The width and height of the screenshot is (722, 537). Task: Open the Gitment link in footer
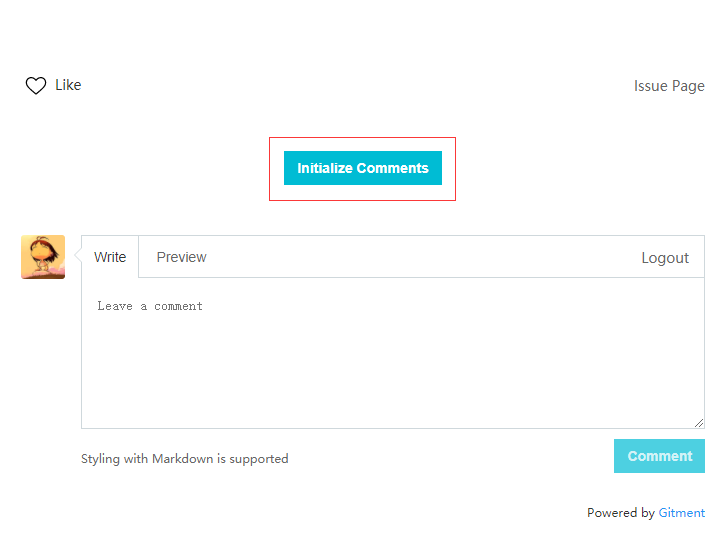click(x=681, y=513)
